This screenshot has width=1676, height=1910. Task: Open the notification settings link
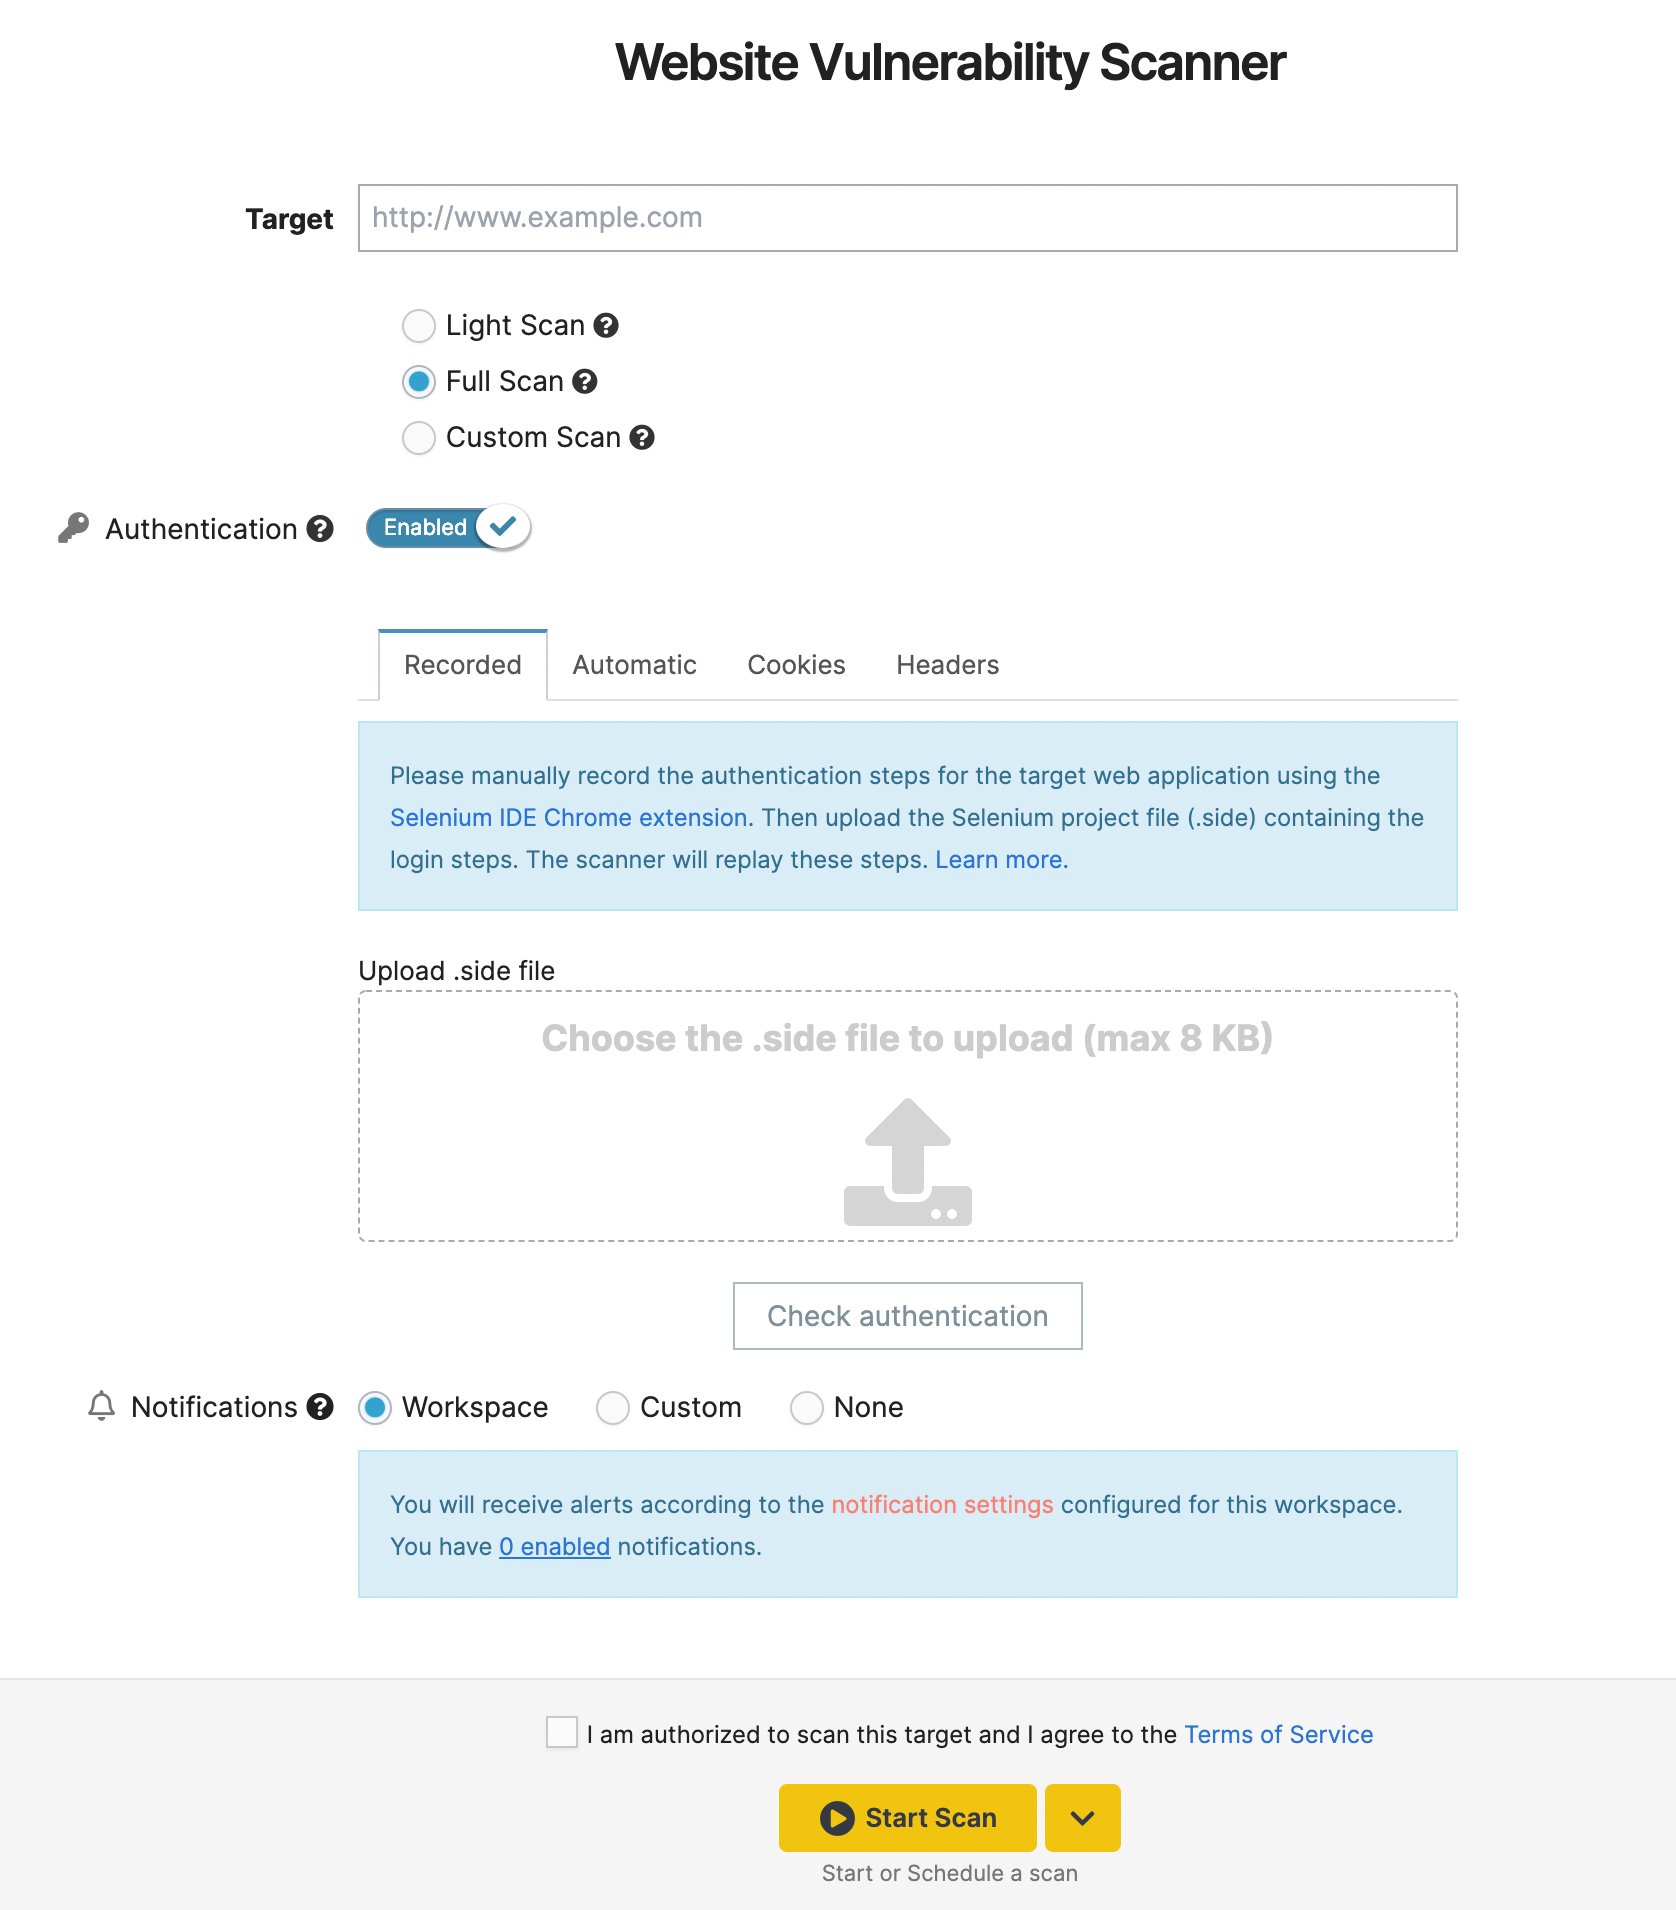pos(941,1504)
